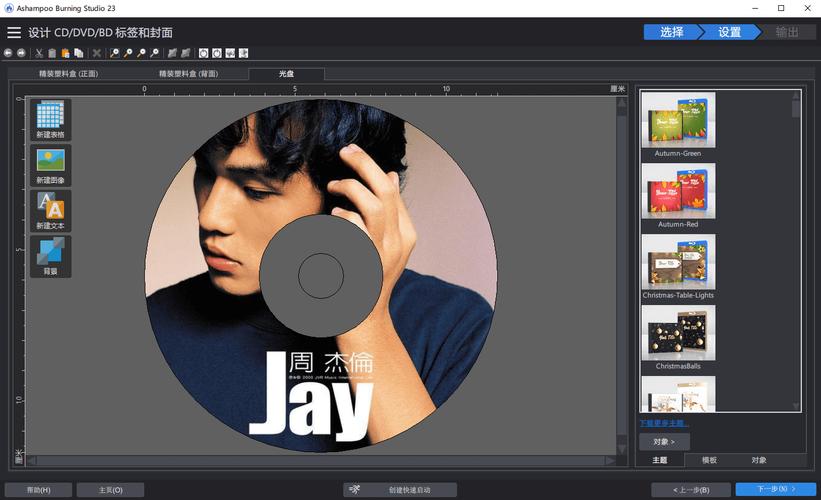
Task: Click the first magnifier zoom icon
Action: tap(115, 53)
